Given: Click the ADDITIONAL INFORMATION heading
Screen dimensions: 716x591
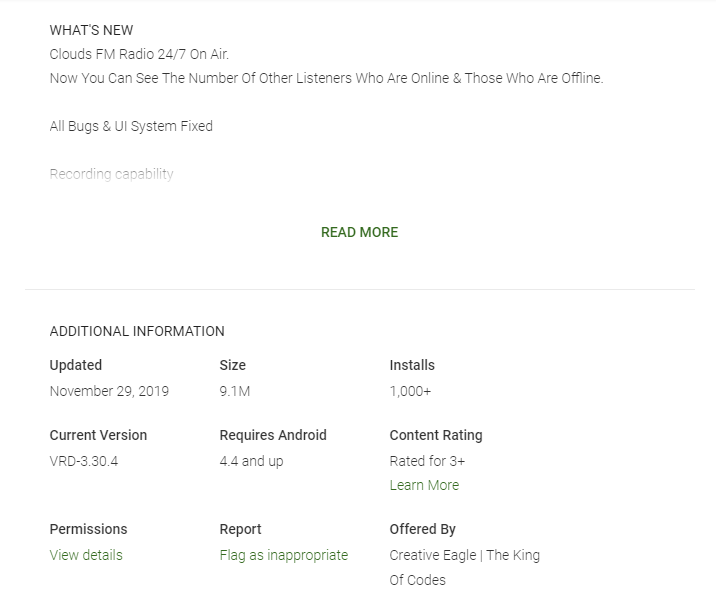Looking at the screenshot, I should click(137, 331).
